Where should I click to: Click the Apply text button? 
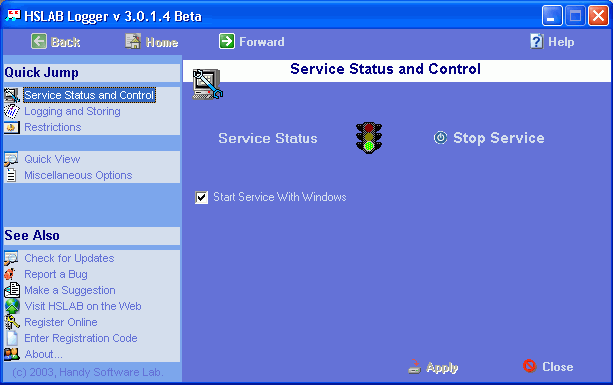[442, 367]
